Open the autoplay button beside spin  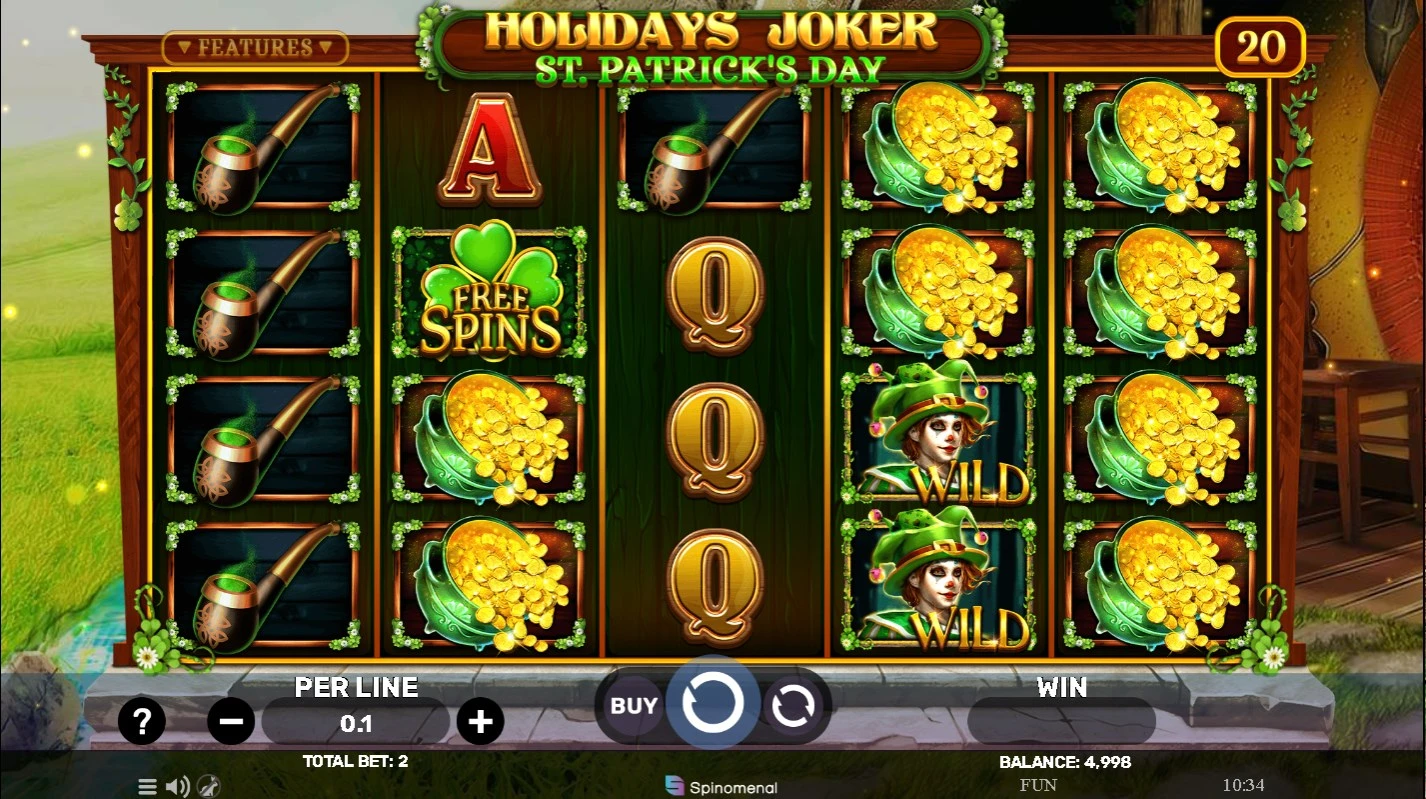(x=791, y=706)
